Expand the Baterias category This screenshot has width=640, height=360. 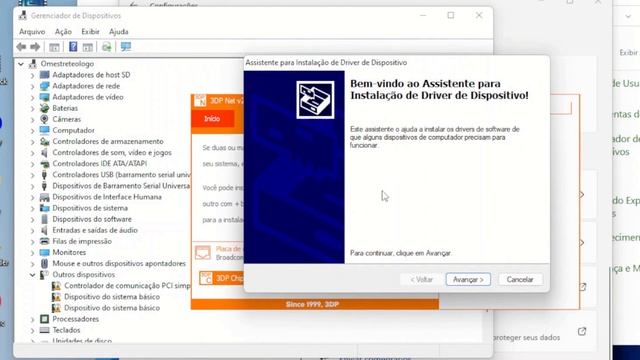[x=33, y=109]
